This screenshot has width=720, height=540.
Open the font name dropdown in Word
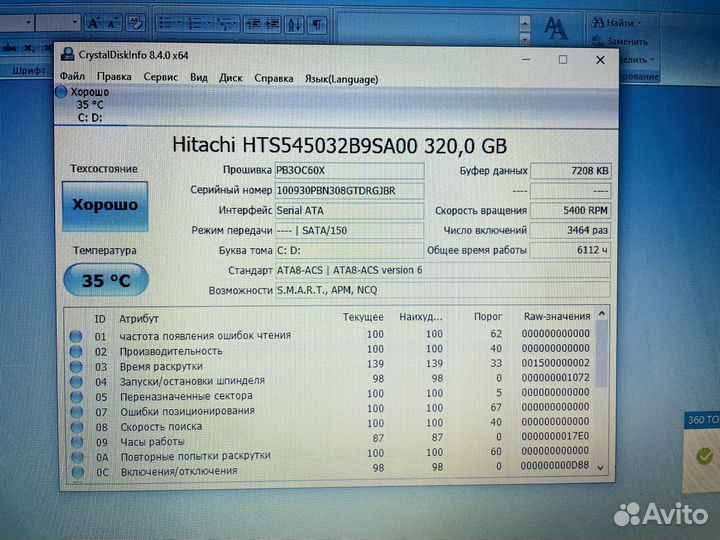pos(28,22)
